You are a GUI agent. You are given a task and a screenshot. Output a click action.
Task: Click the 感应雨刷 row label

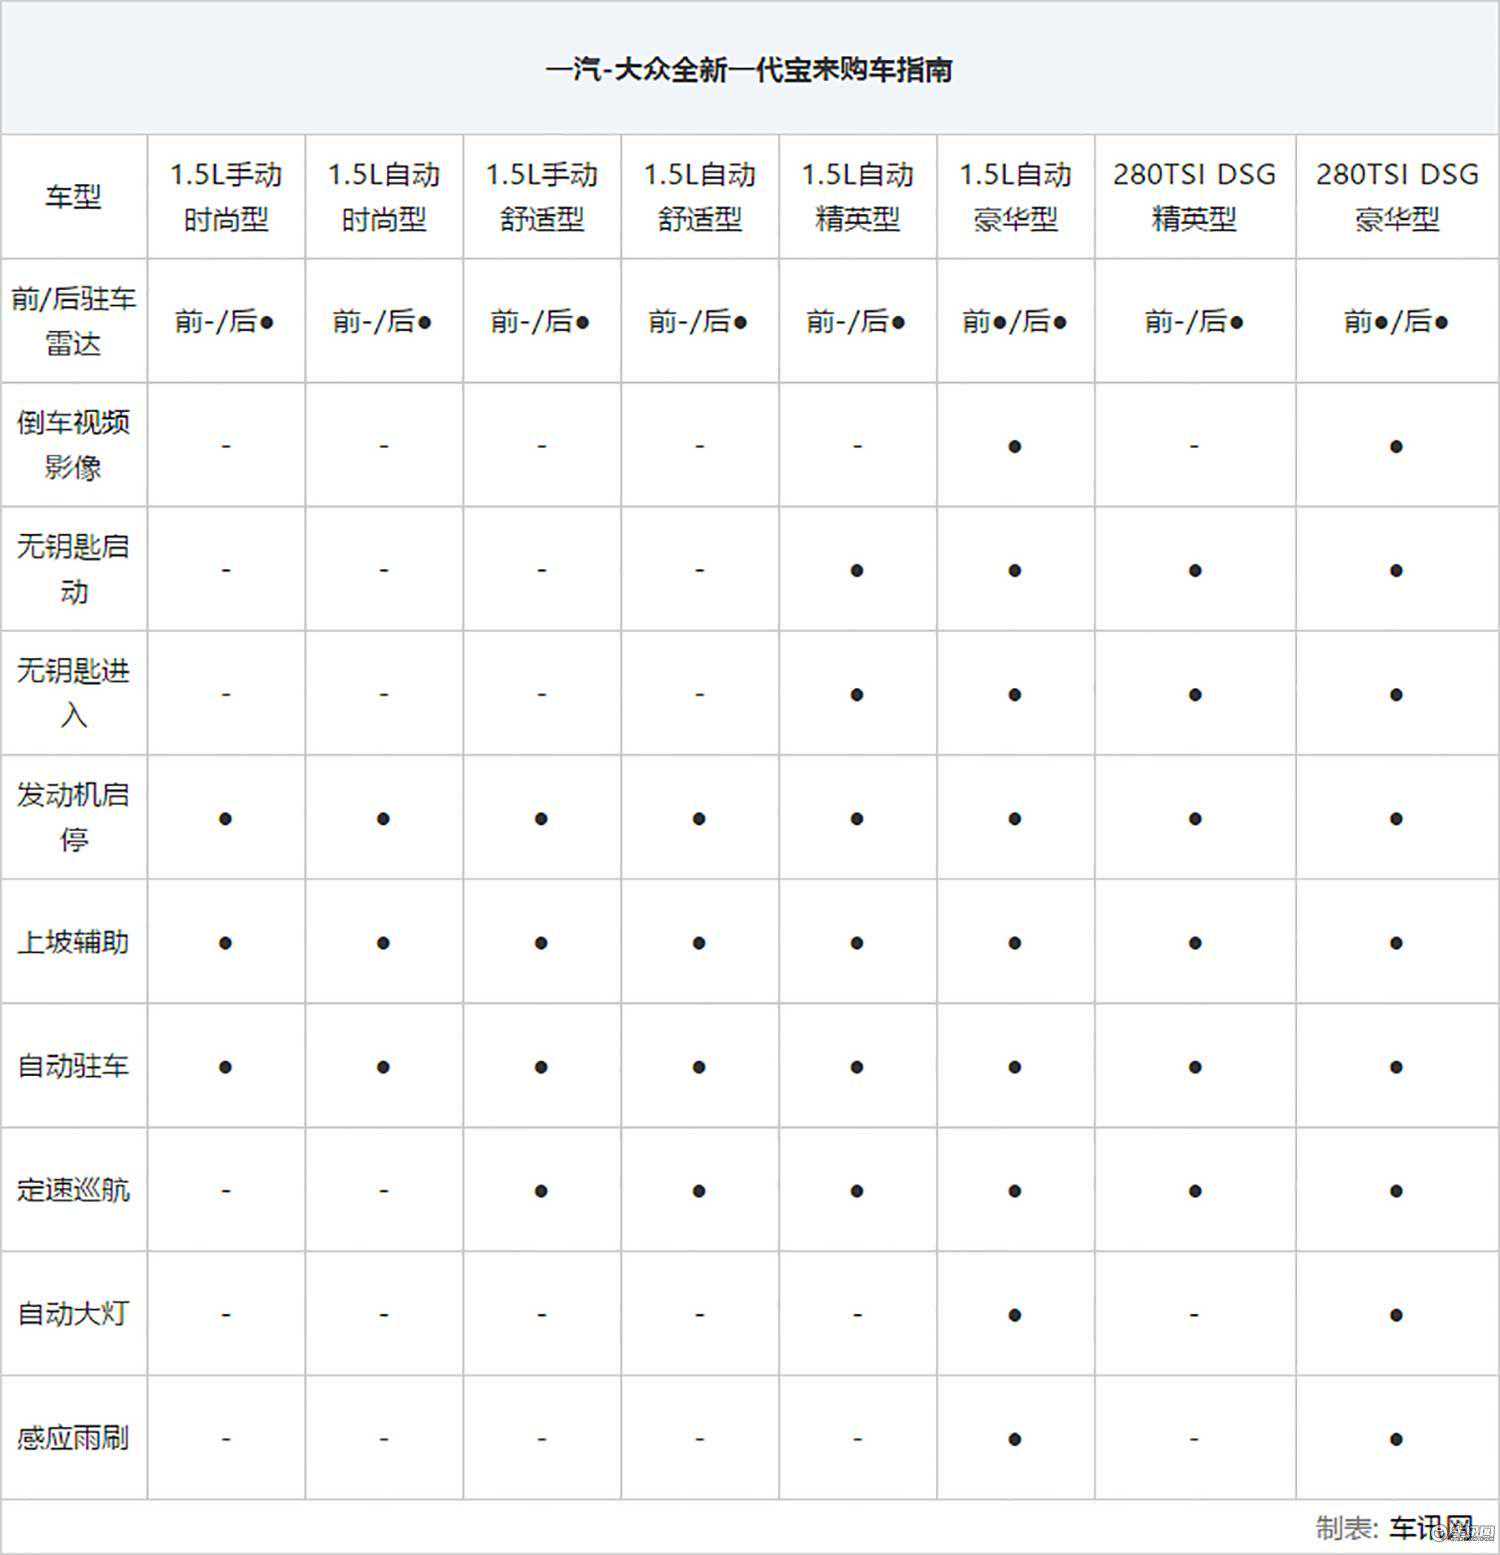point(73,1438)
